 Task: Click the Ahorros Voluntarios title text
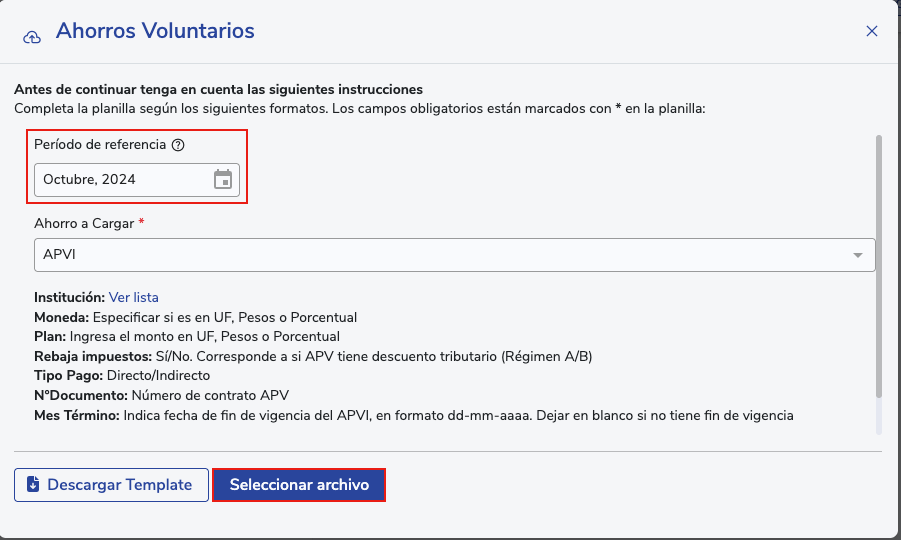(155, 31)
